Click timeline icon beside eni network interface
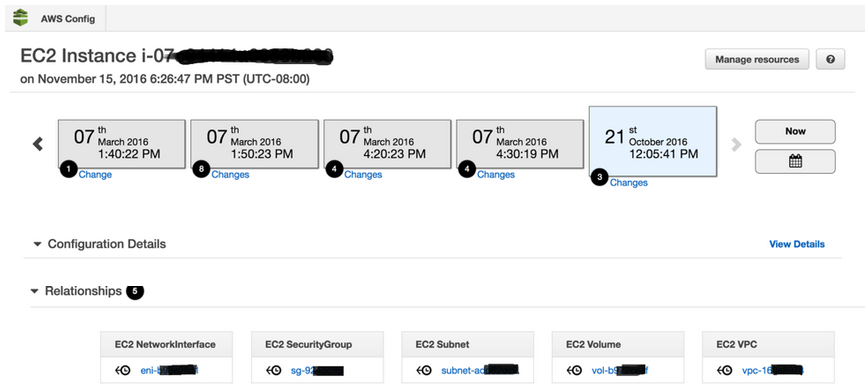The height and width of the screenshot is (391, 868). pyautogui.click(x=123, y=371)
